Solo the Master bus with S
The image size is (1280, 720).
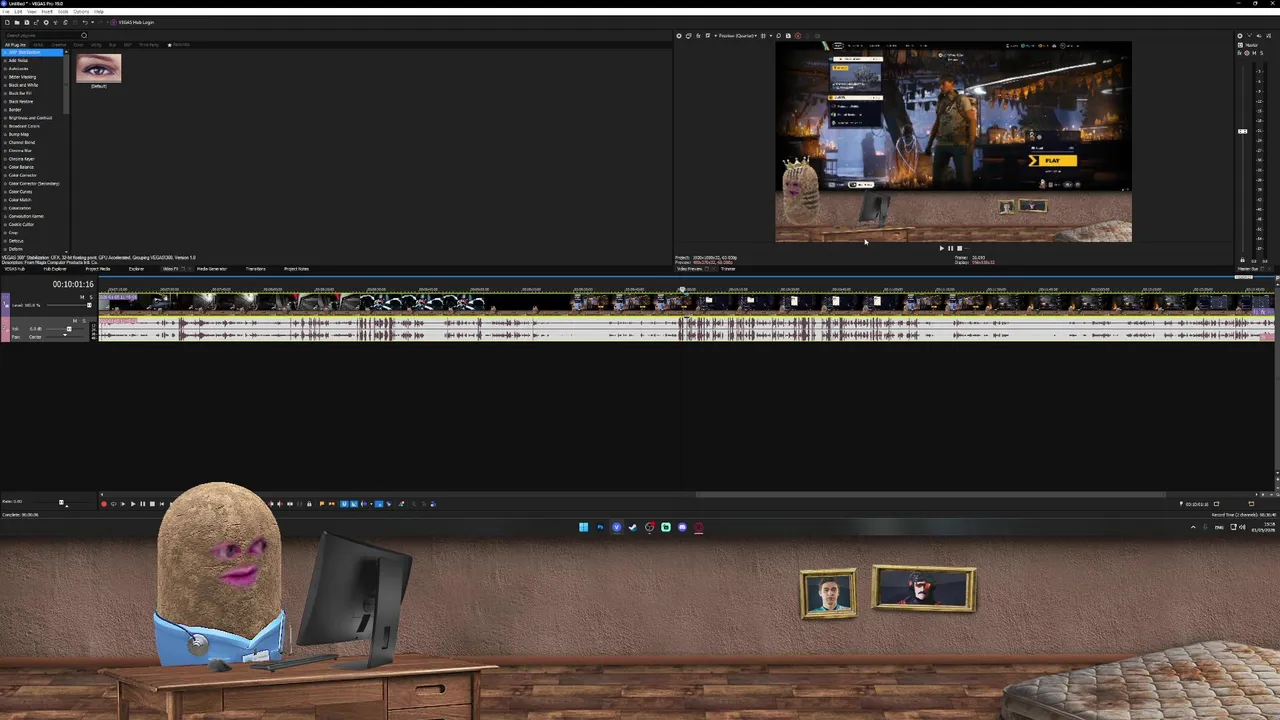tap(1262, 53)
